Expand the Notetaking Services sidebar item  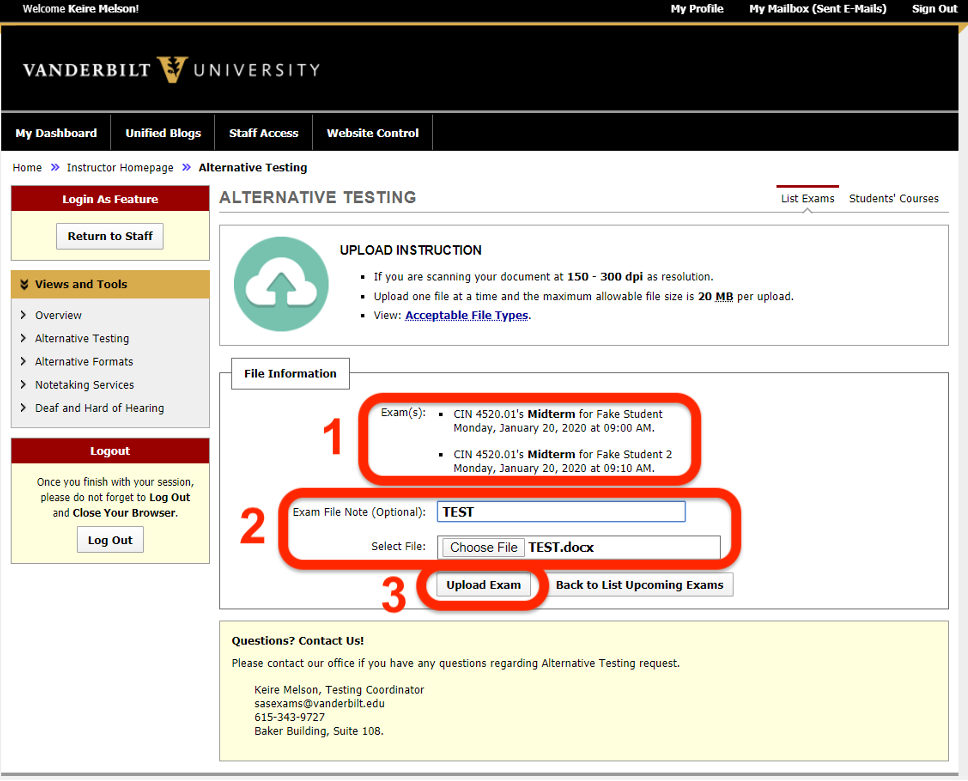[x=84, y=384]
